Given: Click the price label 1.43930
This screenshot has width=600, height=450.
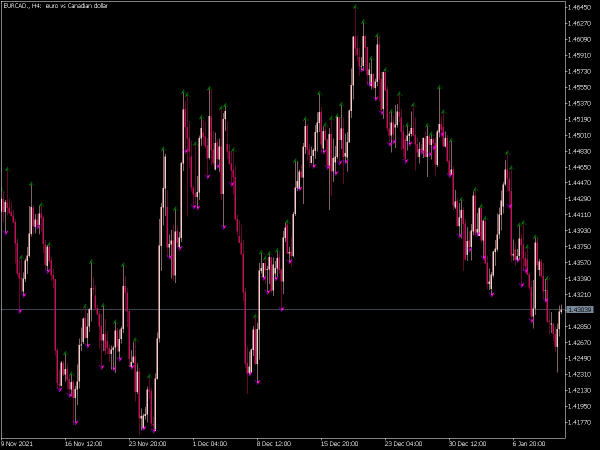Looking at the screenshot, I should click(580, 231).
